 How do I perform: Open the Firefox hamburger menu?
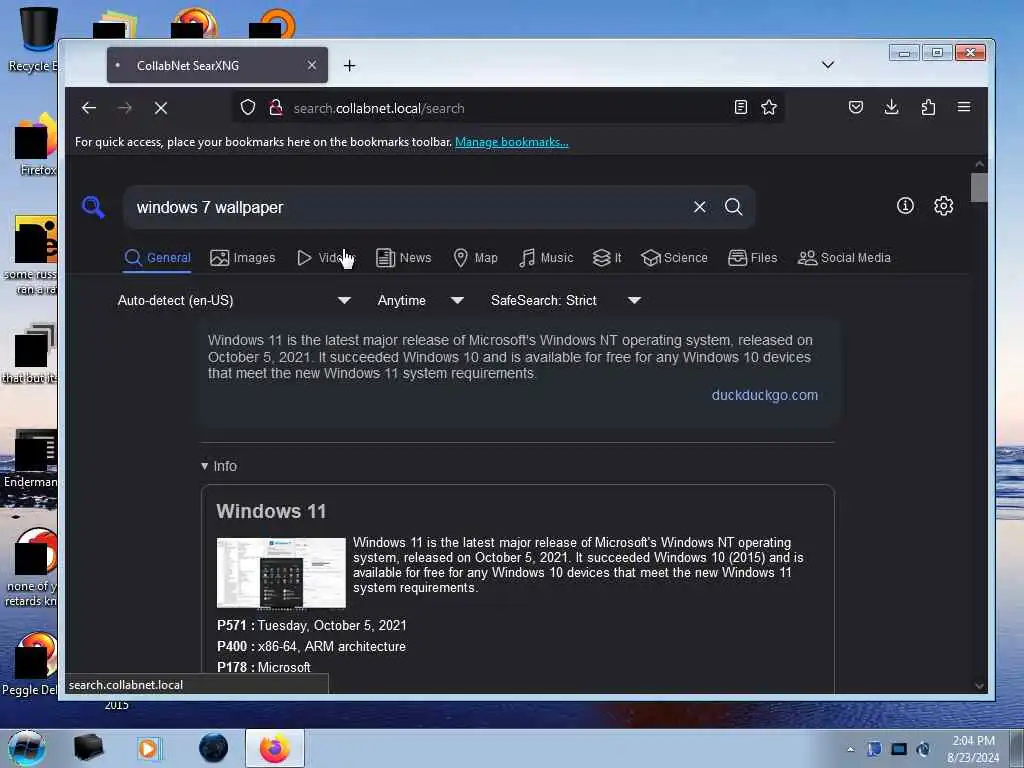964,107
